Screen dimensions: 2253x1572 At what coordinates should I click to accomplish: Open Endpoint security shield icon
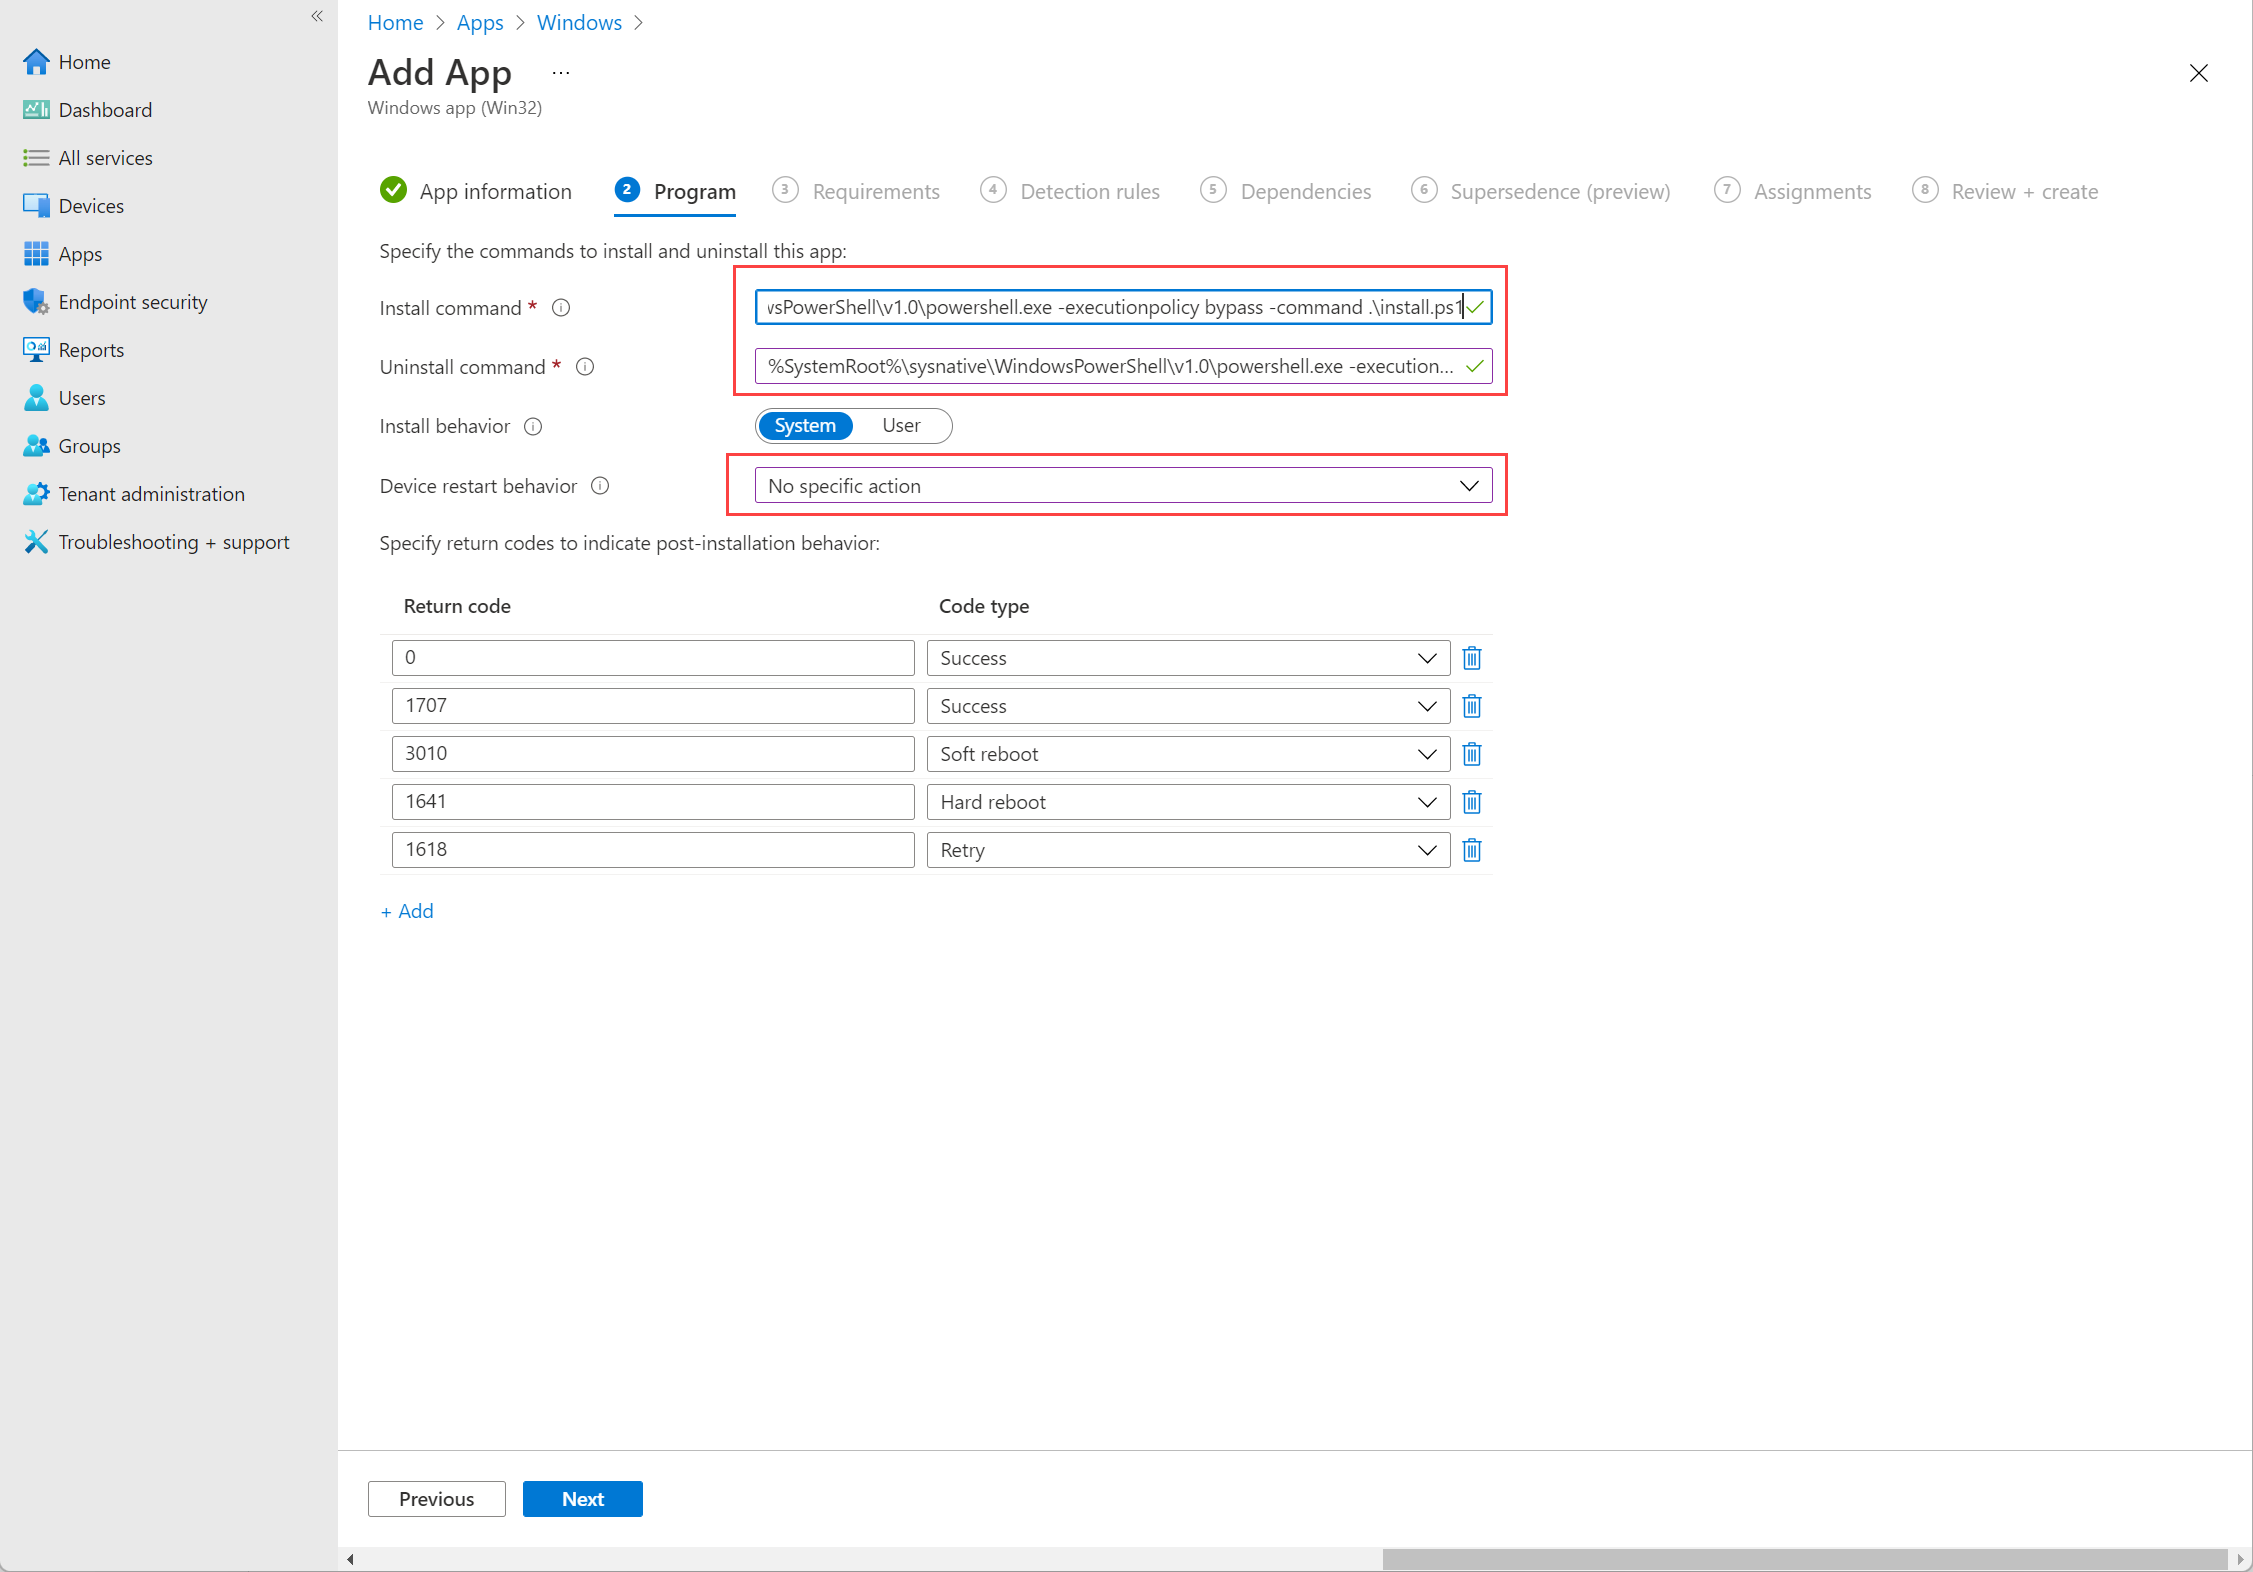(x=36, y=302)
